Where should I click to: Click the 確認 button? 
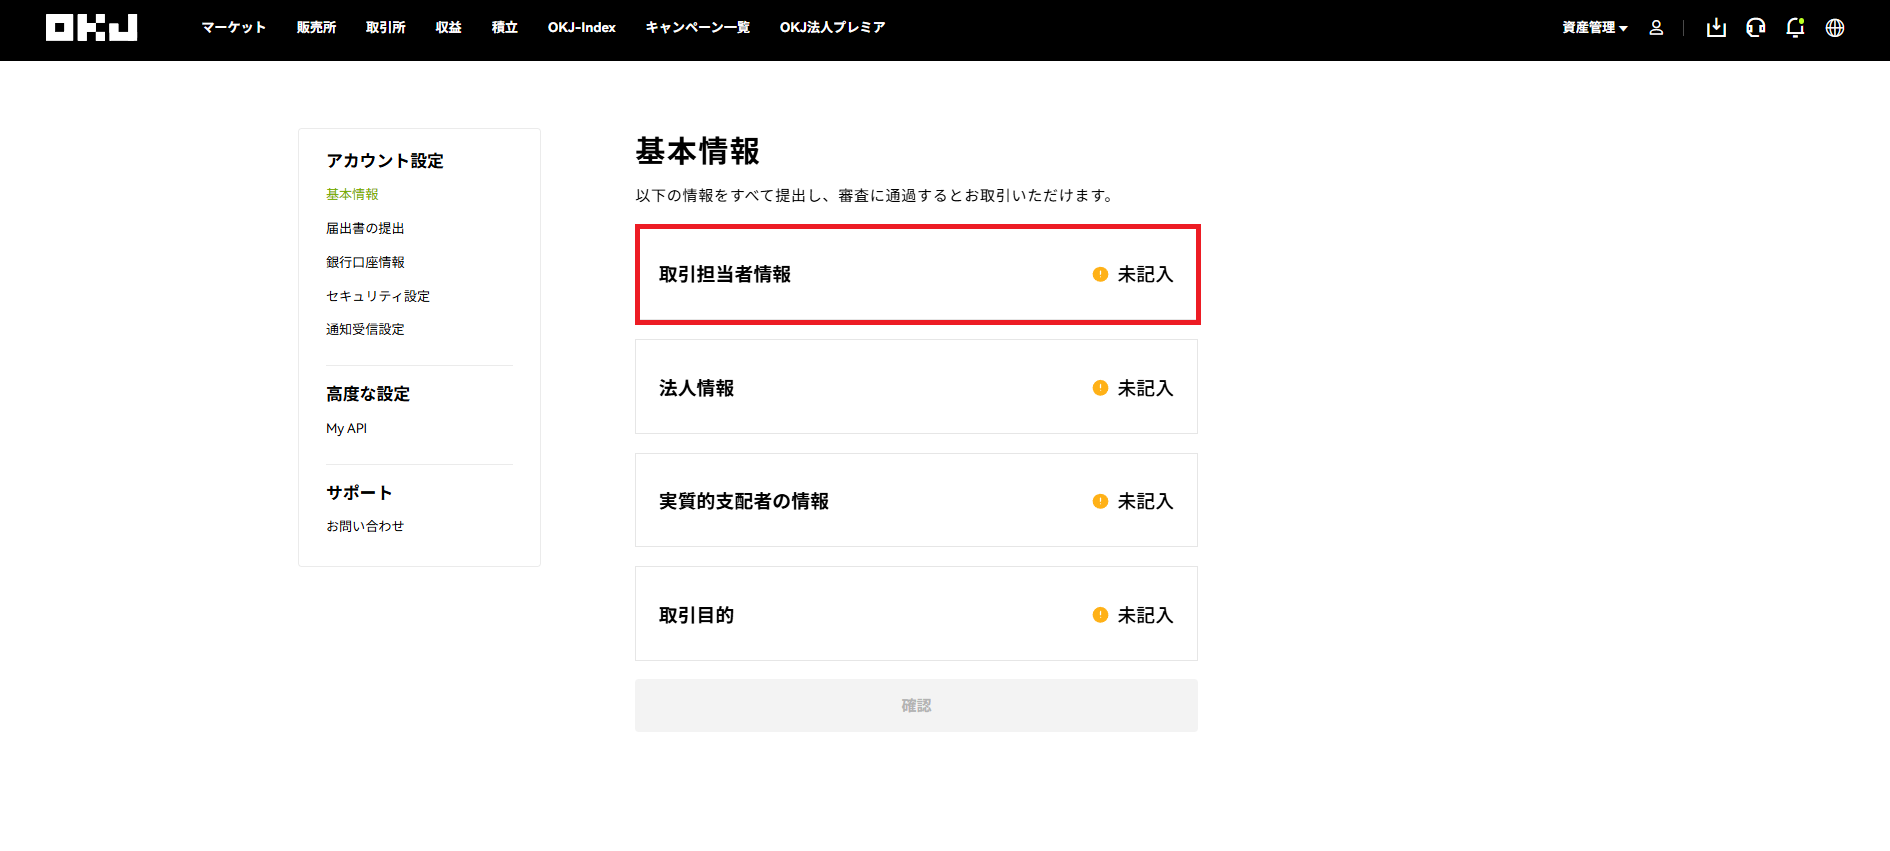[x=916, y=706]
